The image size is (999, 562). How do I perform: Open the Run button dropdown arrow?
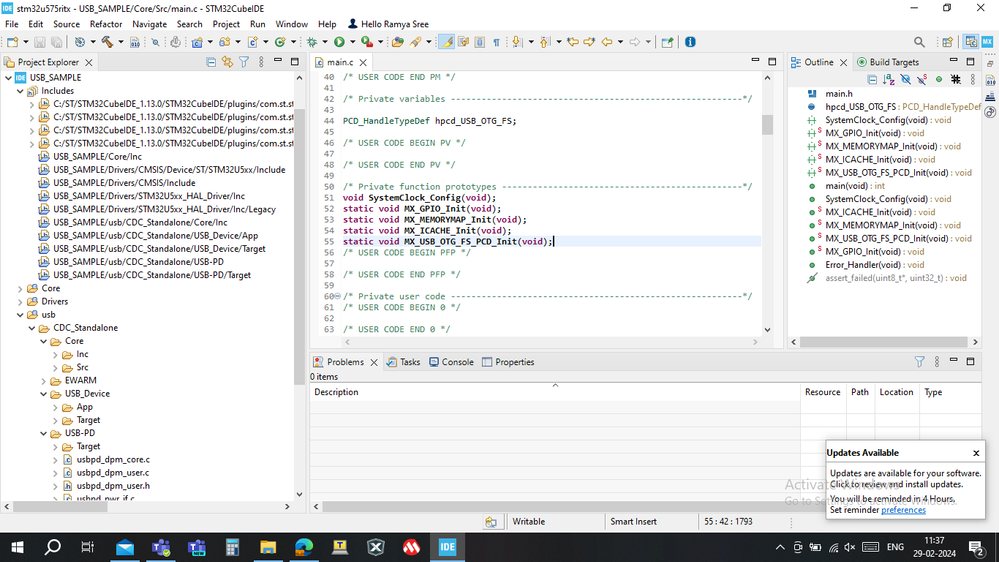coord(352,42)
